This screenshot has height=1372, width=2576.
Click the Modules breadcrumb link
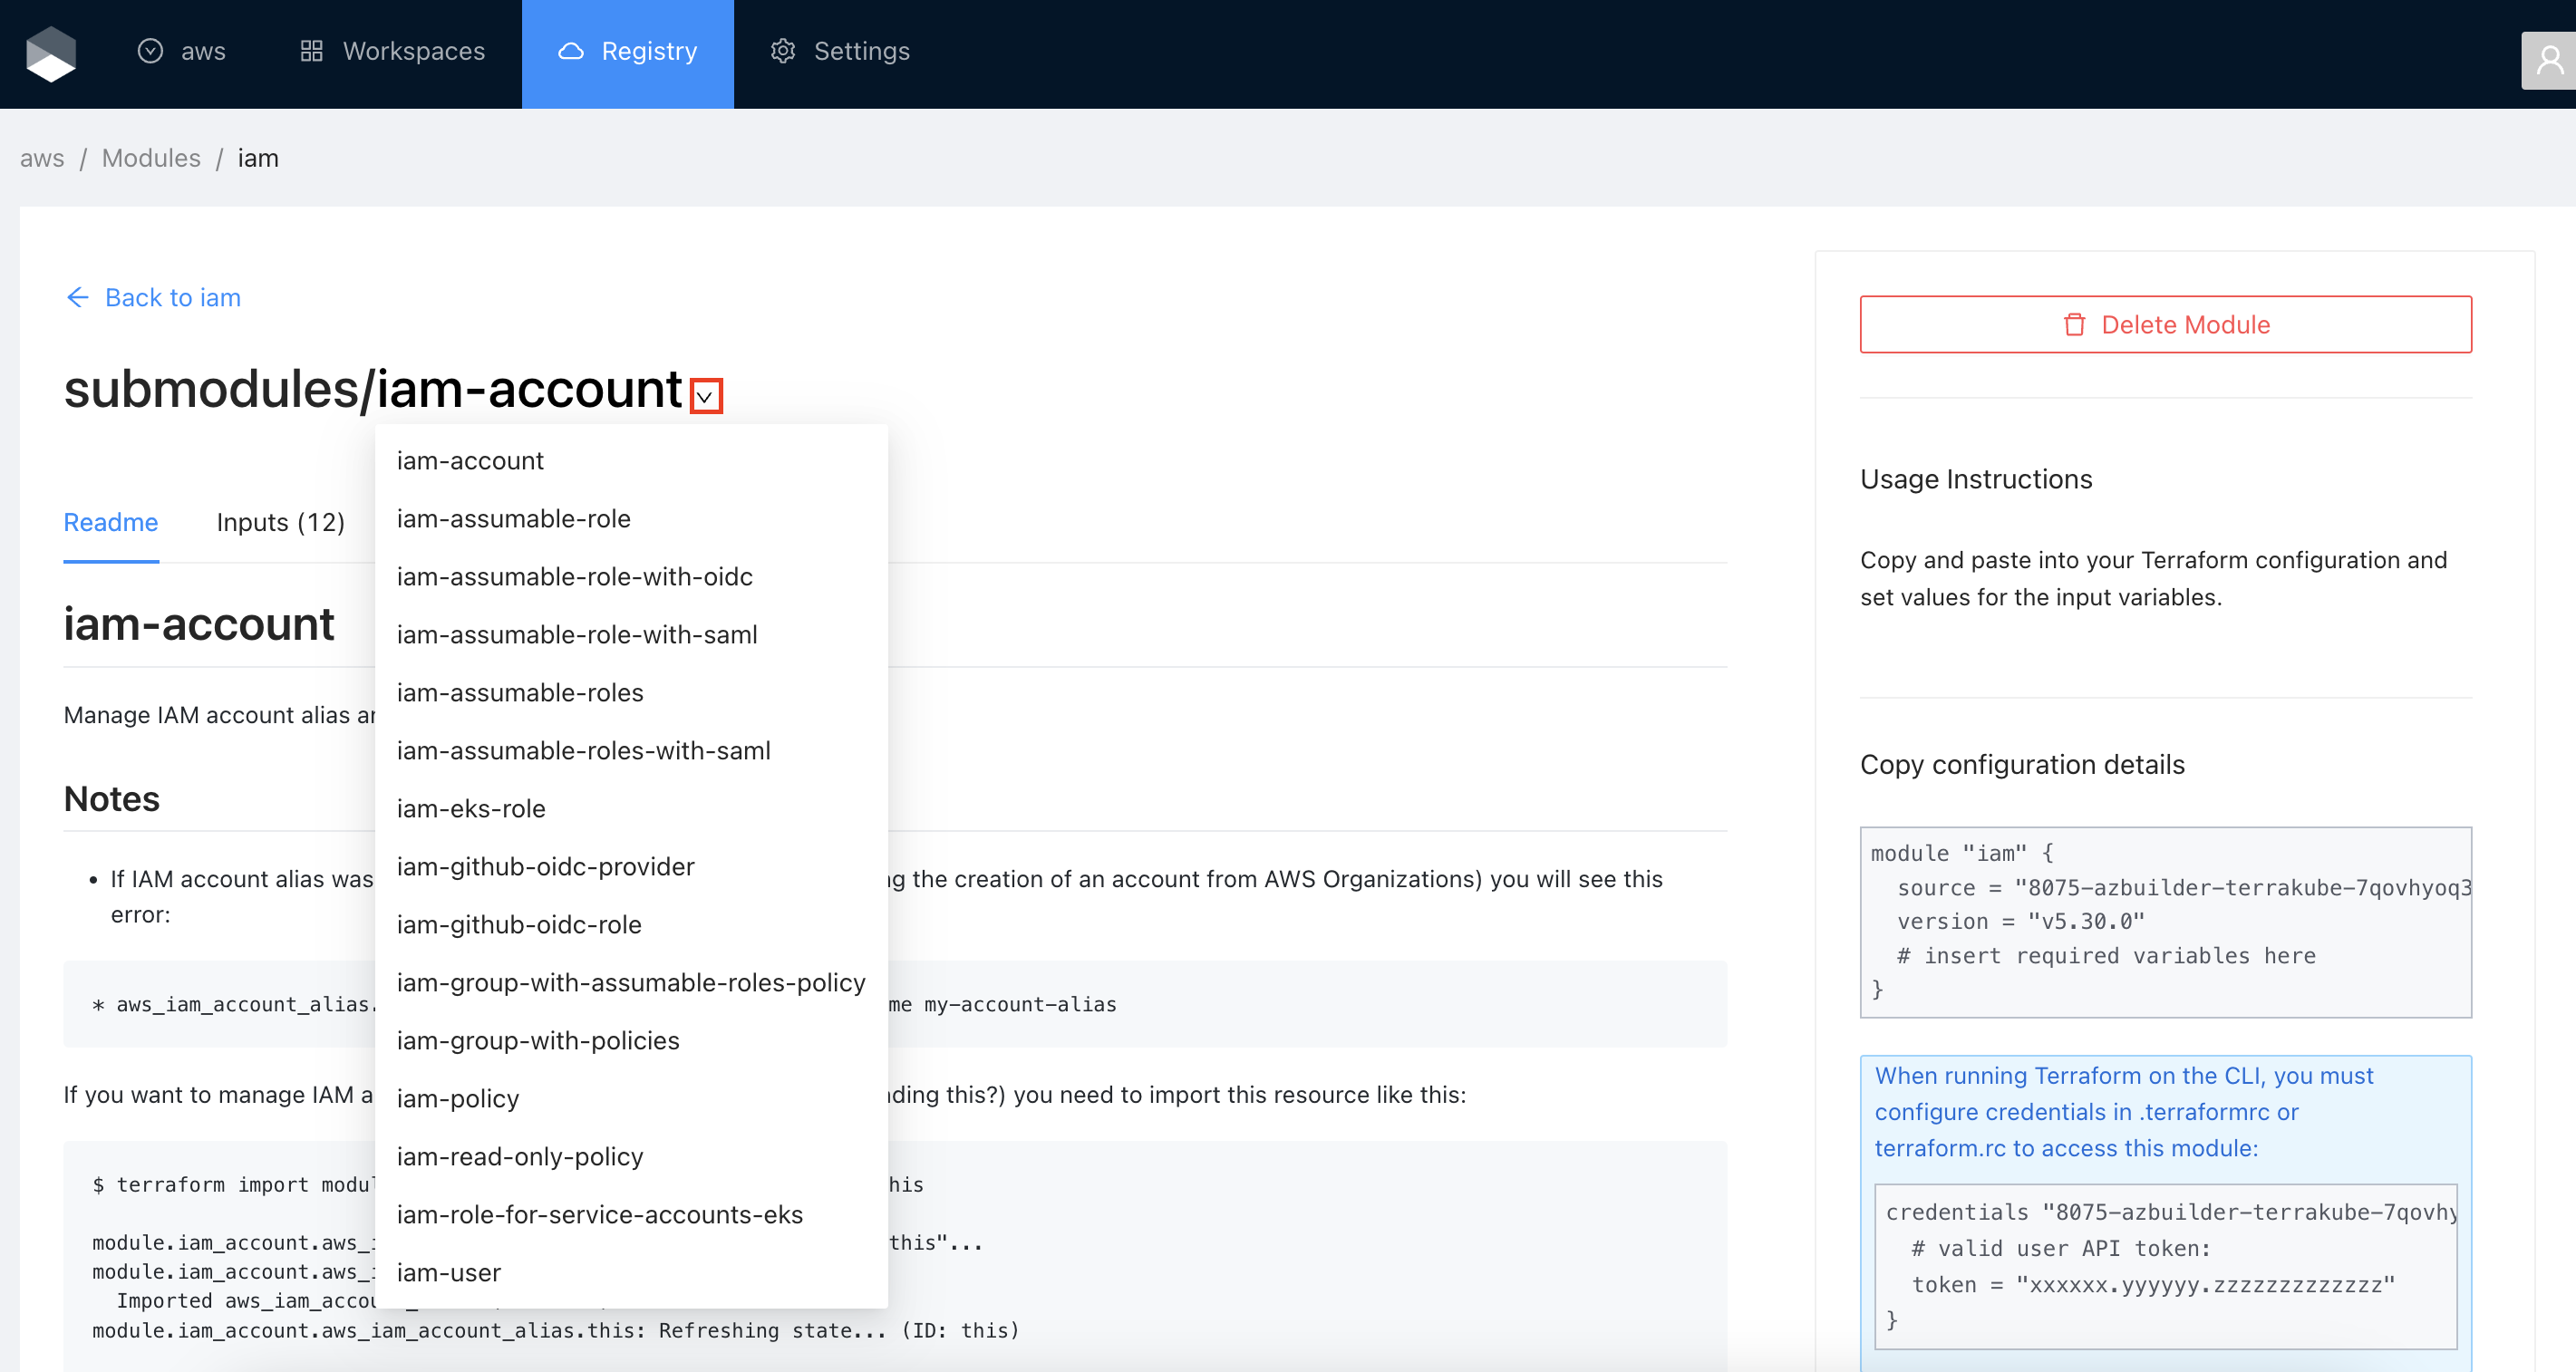151,158
